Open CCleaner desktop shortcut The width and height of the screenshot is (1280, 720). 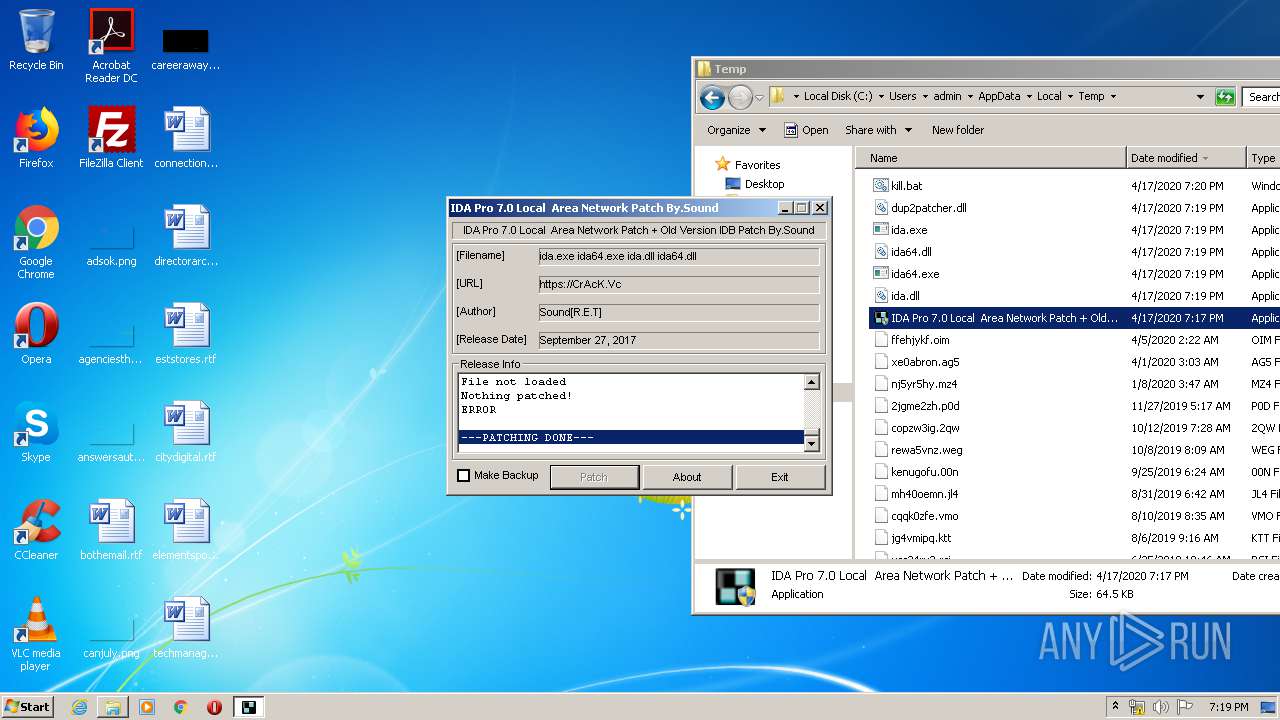[36, 529]
